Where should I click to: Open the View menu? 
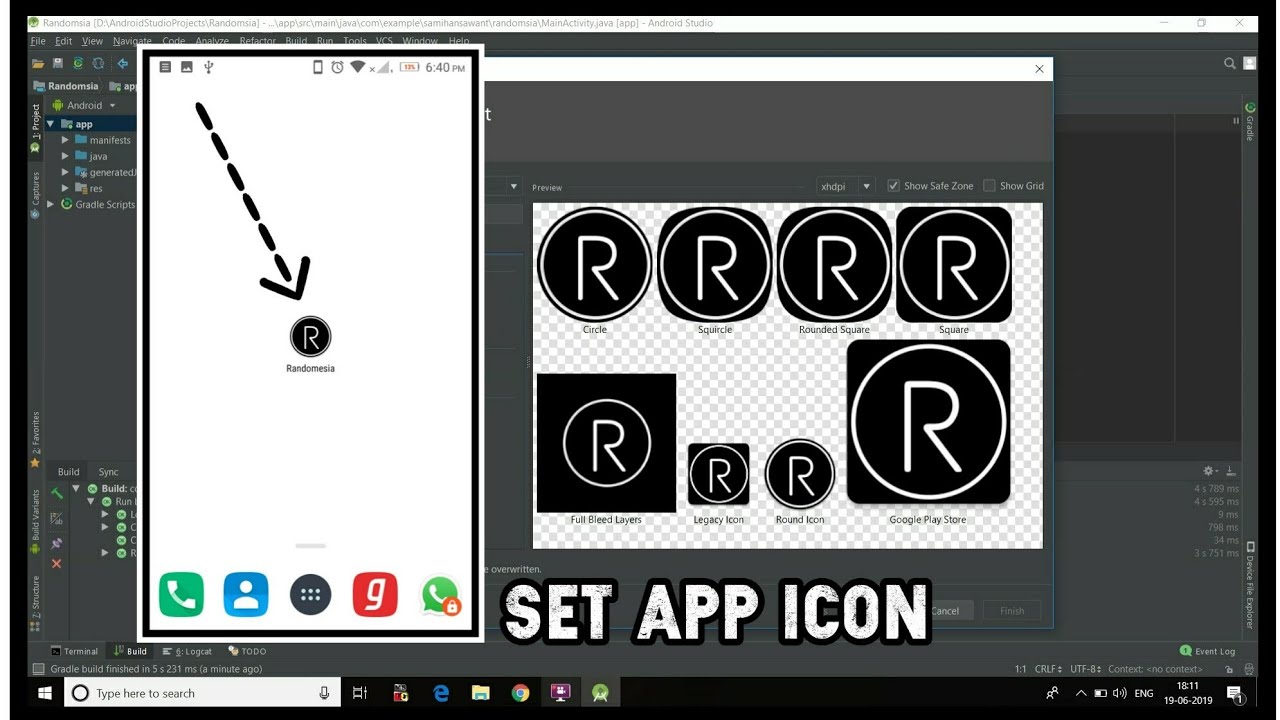92,41
